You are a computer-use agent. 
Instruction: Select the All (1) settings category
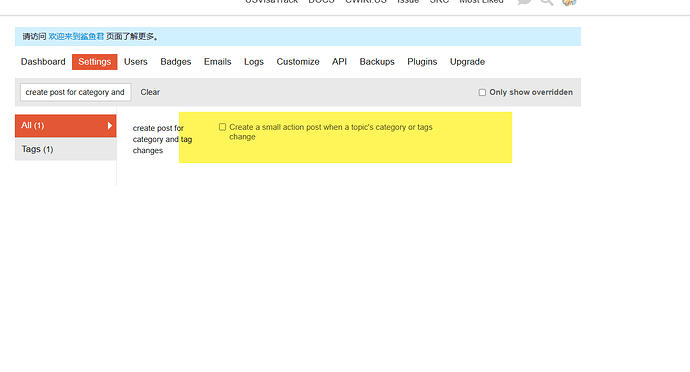pos(66,126)
